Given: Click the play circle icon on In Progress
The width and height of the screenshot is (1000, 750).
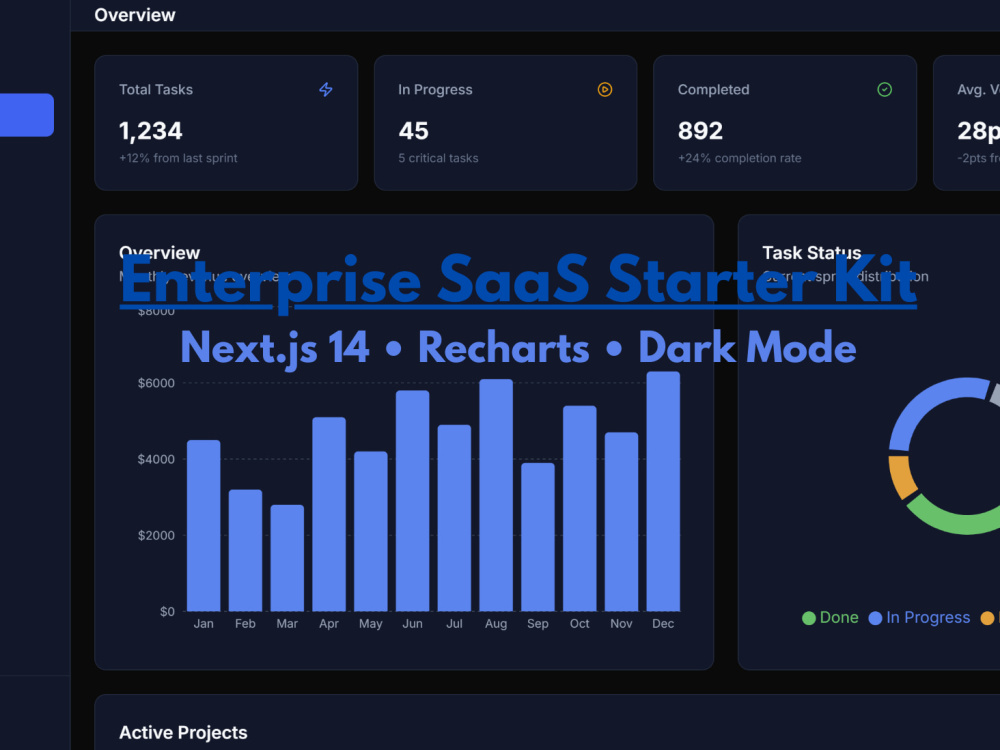Looking at the screenshot, I should pos(605,90).
